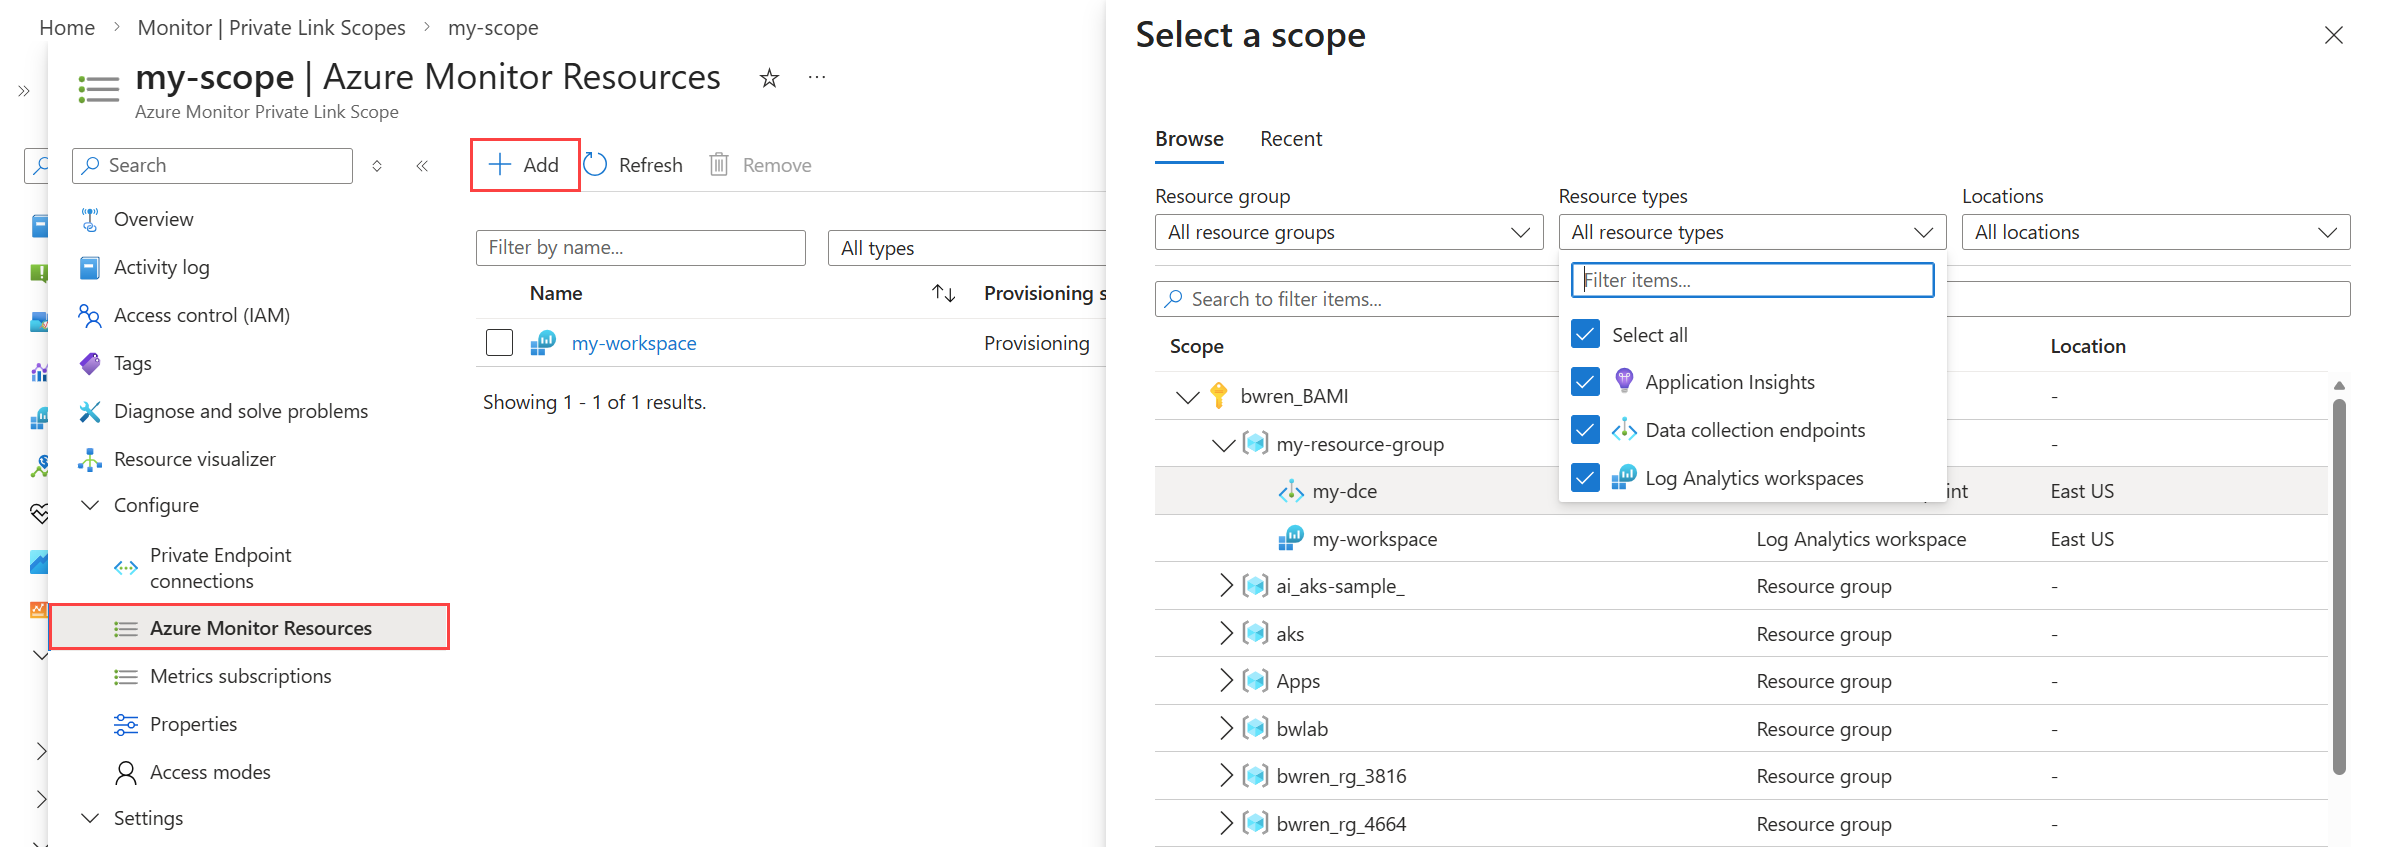2385x847 pixels.
Task: Switch to the Recent tab
Action: click(1290, 139)
